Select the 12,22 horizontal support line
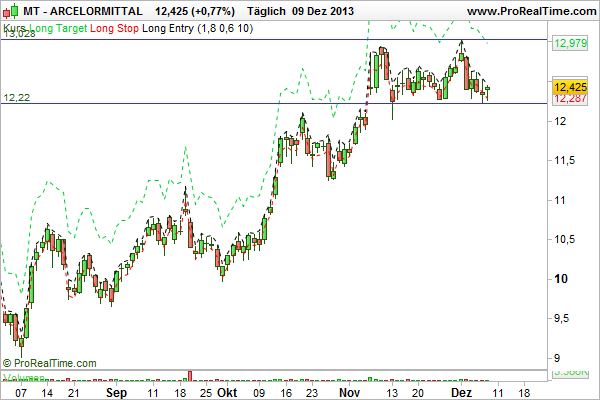The height and width of the screenshot is (400, 600). coord(274,103)
